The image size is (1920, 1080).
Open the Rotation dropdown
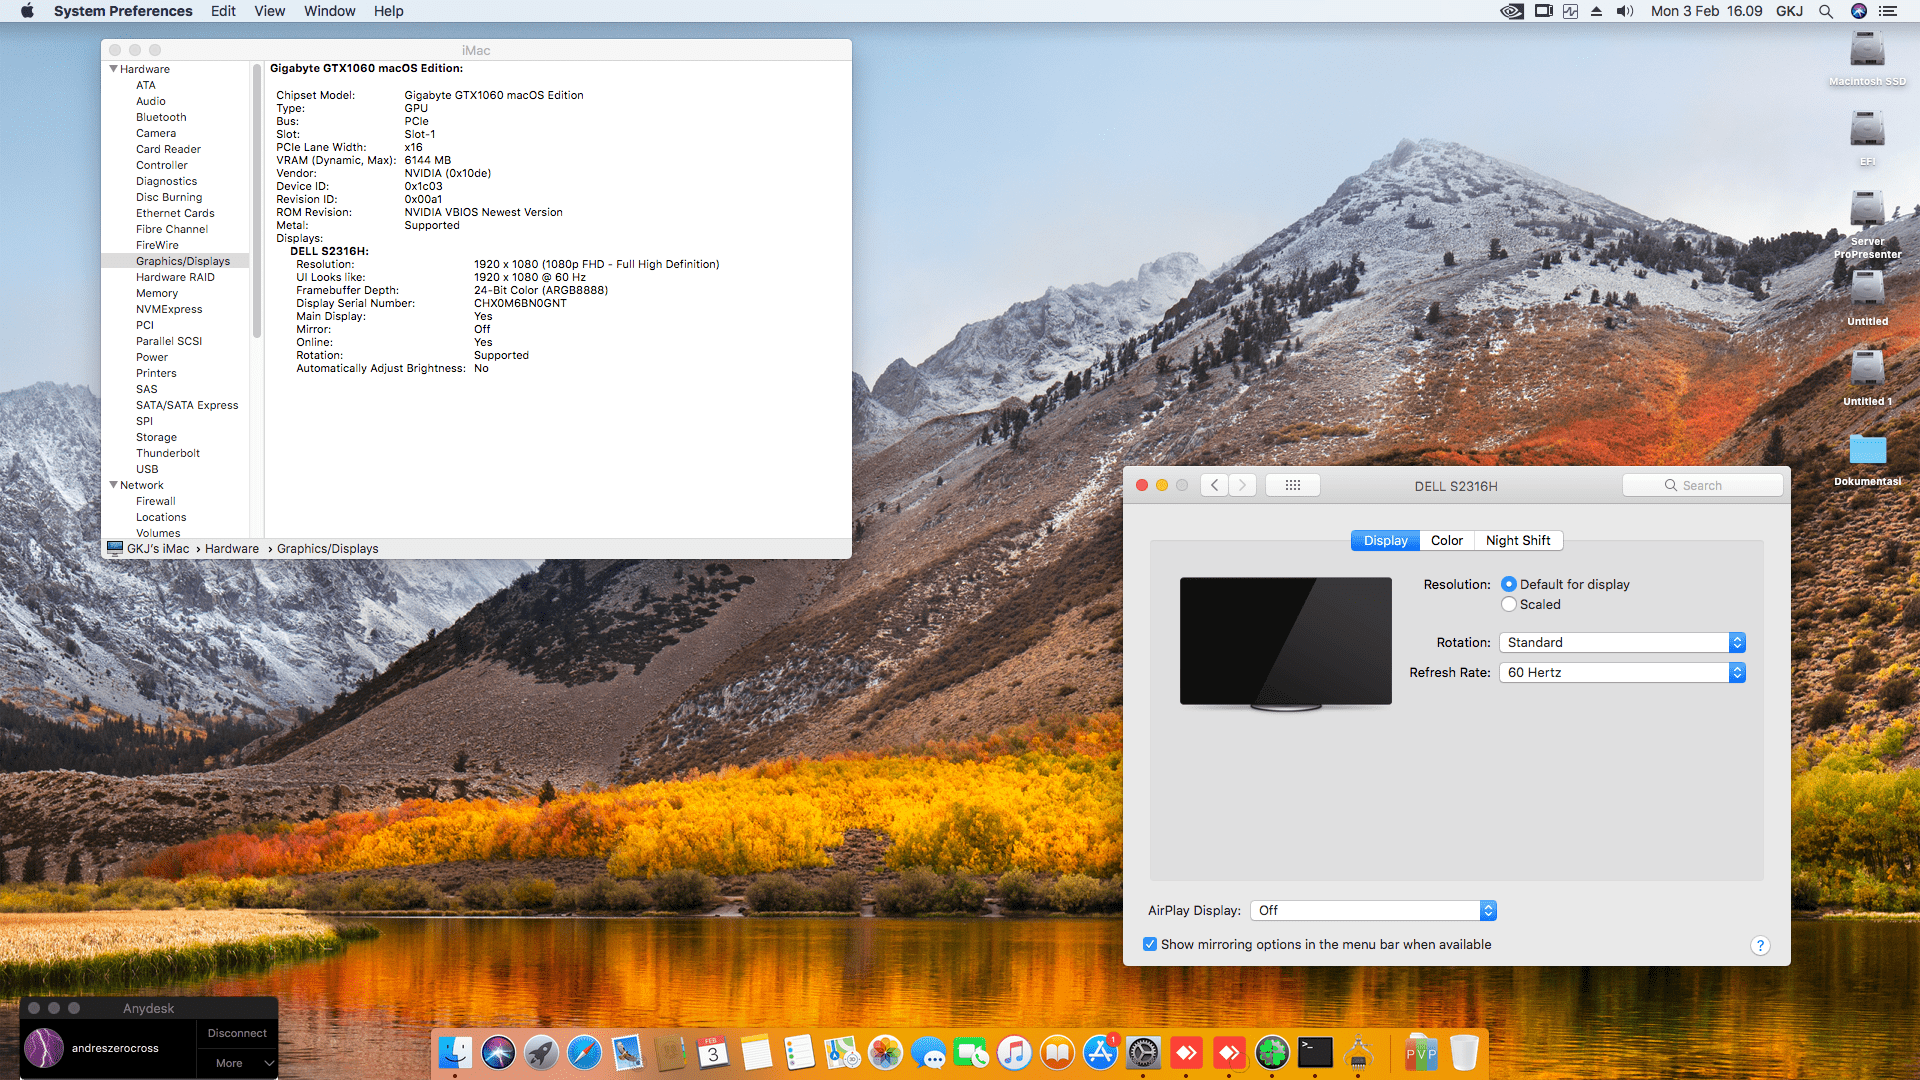click(1622, 642)
